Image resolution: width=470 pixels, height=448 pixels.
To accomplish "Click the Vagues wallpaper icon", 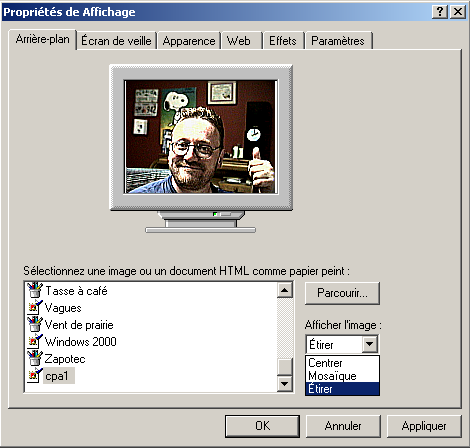I will [x=35, y=307].
